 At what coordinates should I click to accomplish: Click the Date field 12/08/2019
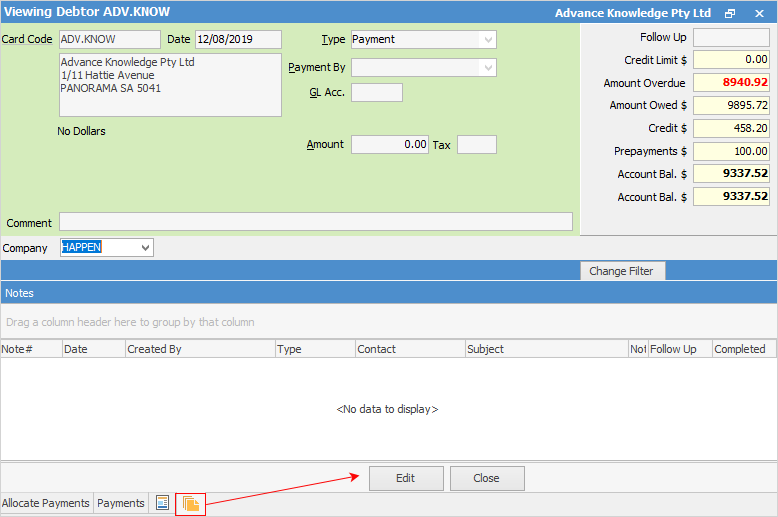pos(238,39)
